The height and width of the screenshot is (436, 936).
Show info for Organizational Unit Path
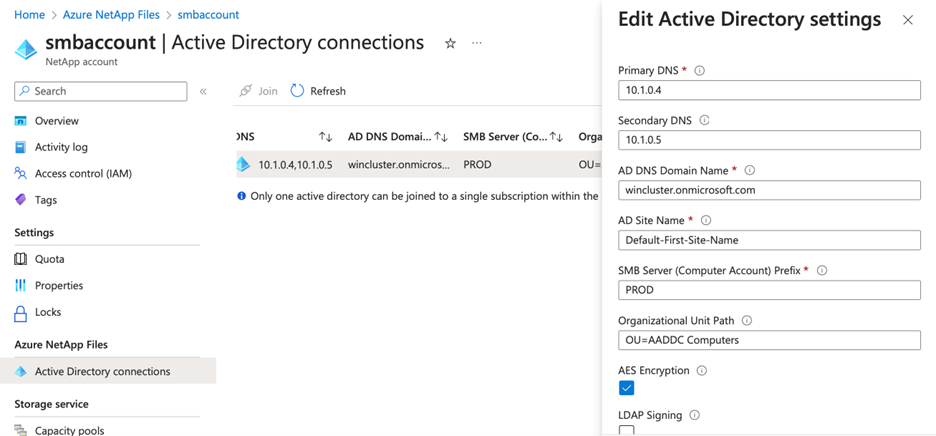coord(747,320)
